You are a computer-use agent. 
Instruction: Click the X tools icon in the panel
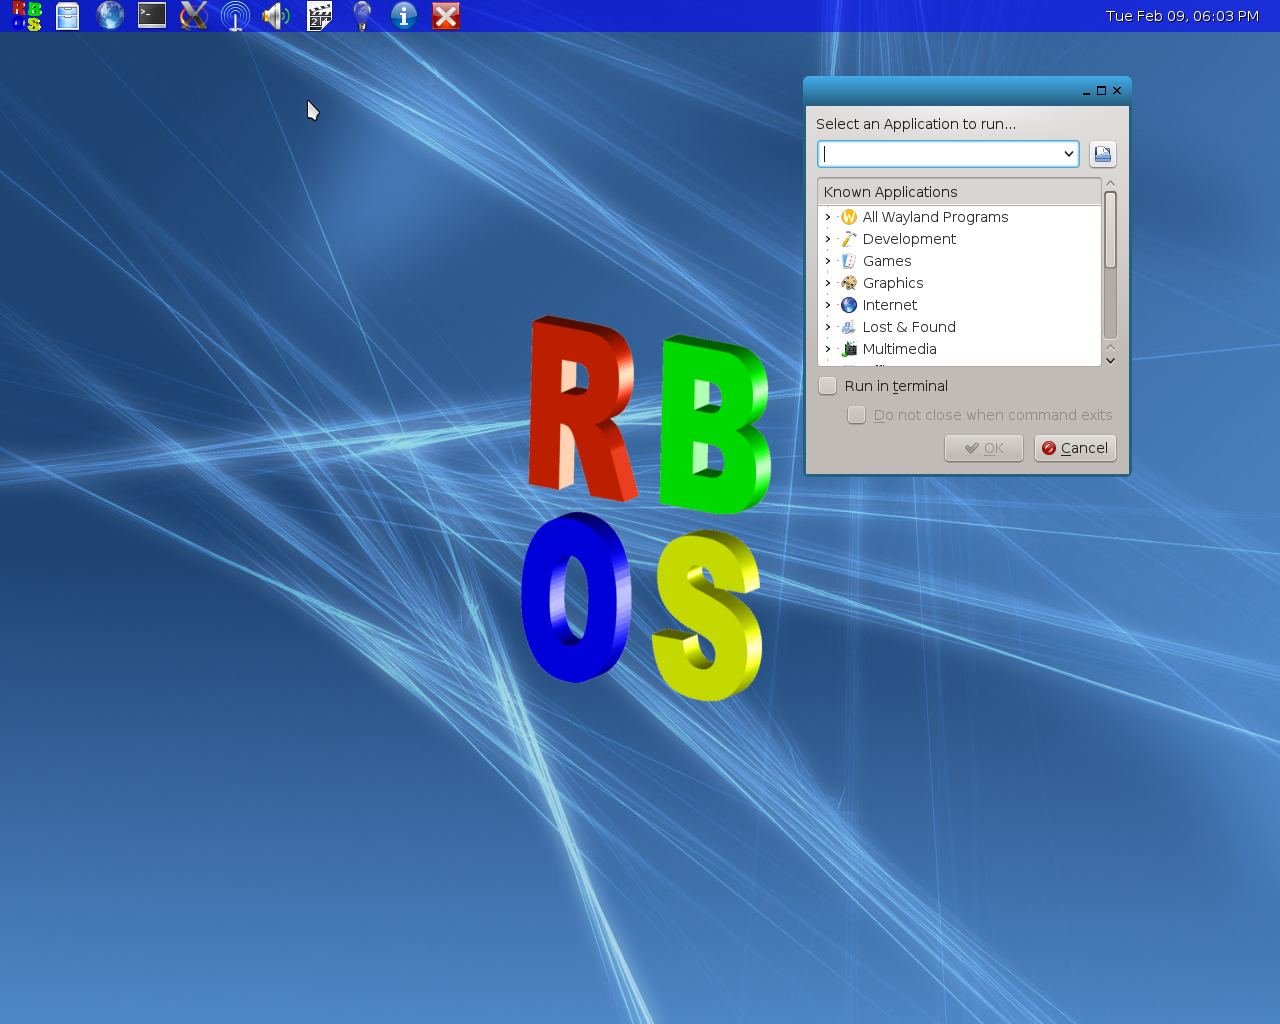pyautogui.click(x=194, y=16)
